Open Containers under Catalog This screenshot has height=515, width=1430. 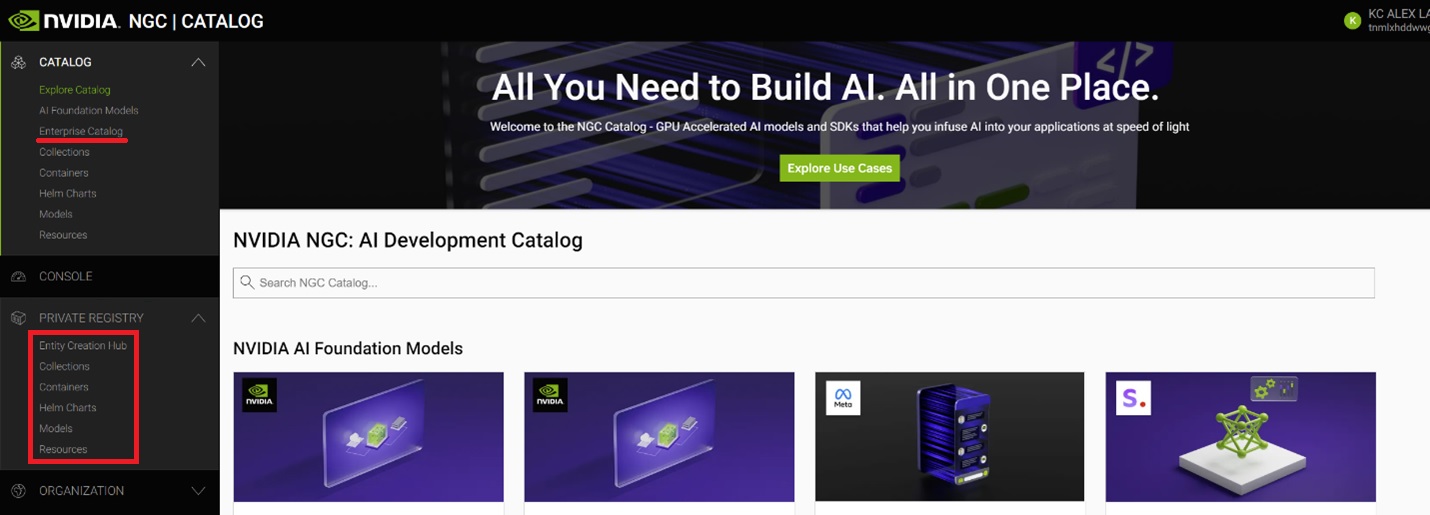coord(64,173)
